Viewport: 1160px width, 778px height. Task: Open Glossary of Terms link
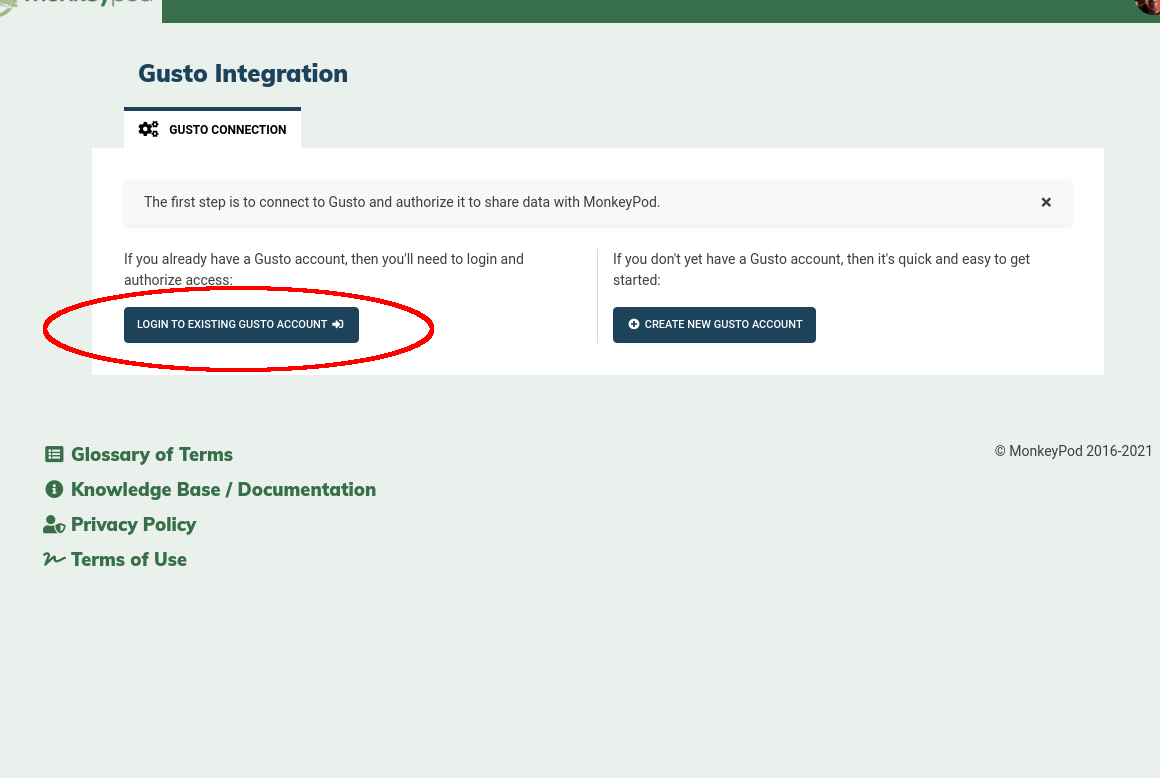point(152,454)
